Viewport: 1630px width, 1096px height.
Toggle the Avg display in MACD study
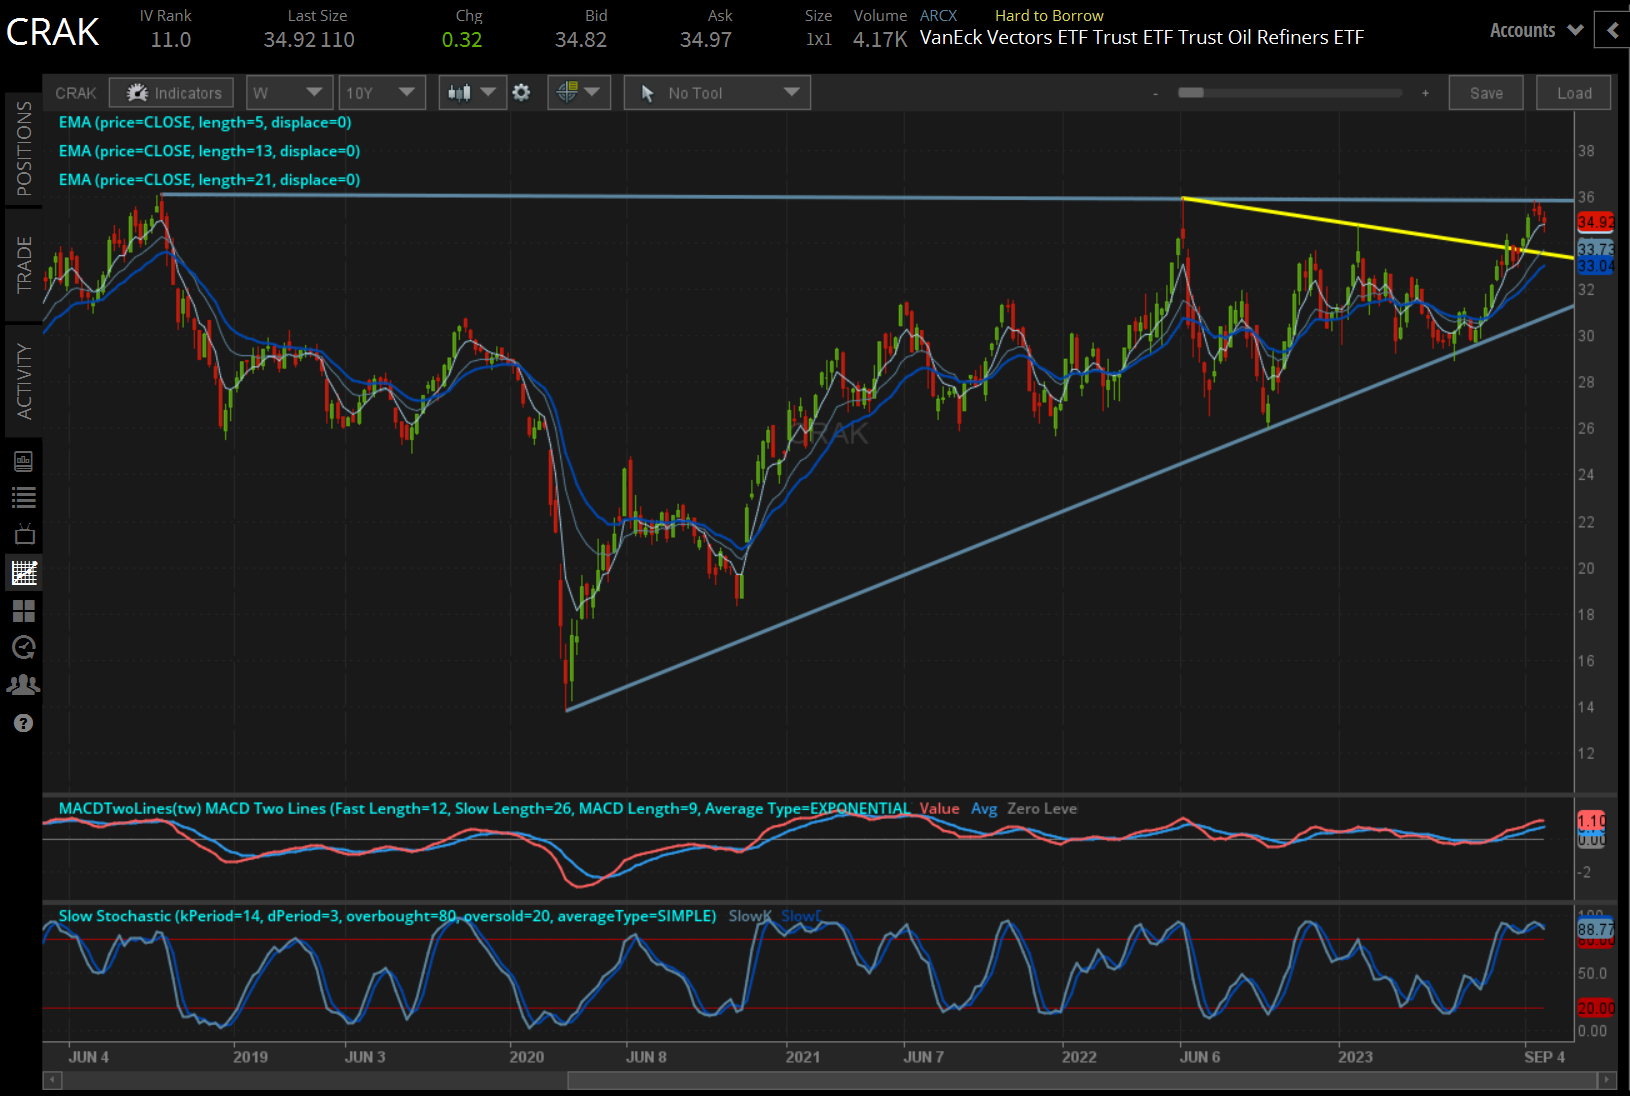pyautogui.click(x=984, y=808)
